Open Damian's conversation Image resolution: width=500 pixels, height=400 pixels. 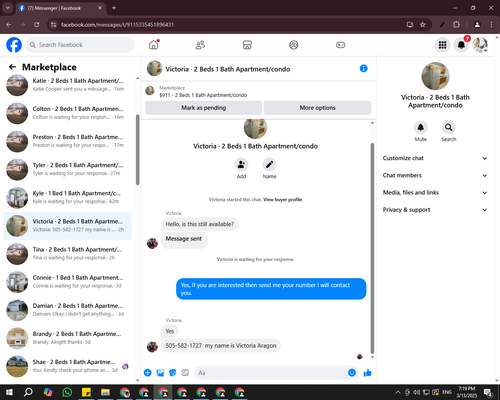[x=67, y=310]
